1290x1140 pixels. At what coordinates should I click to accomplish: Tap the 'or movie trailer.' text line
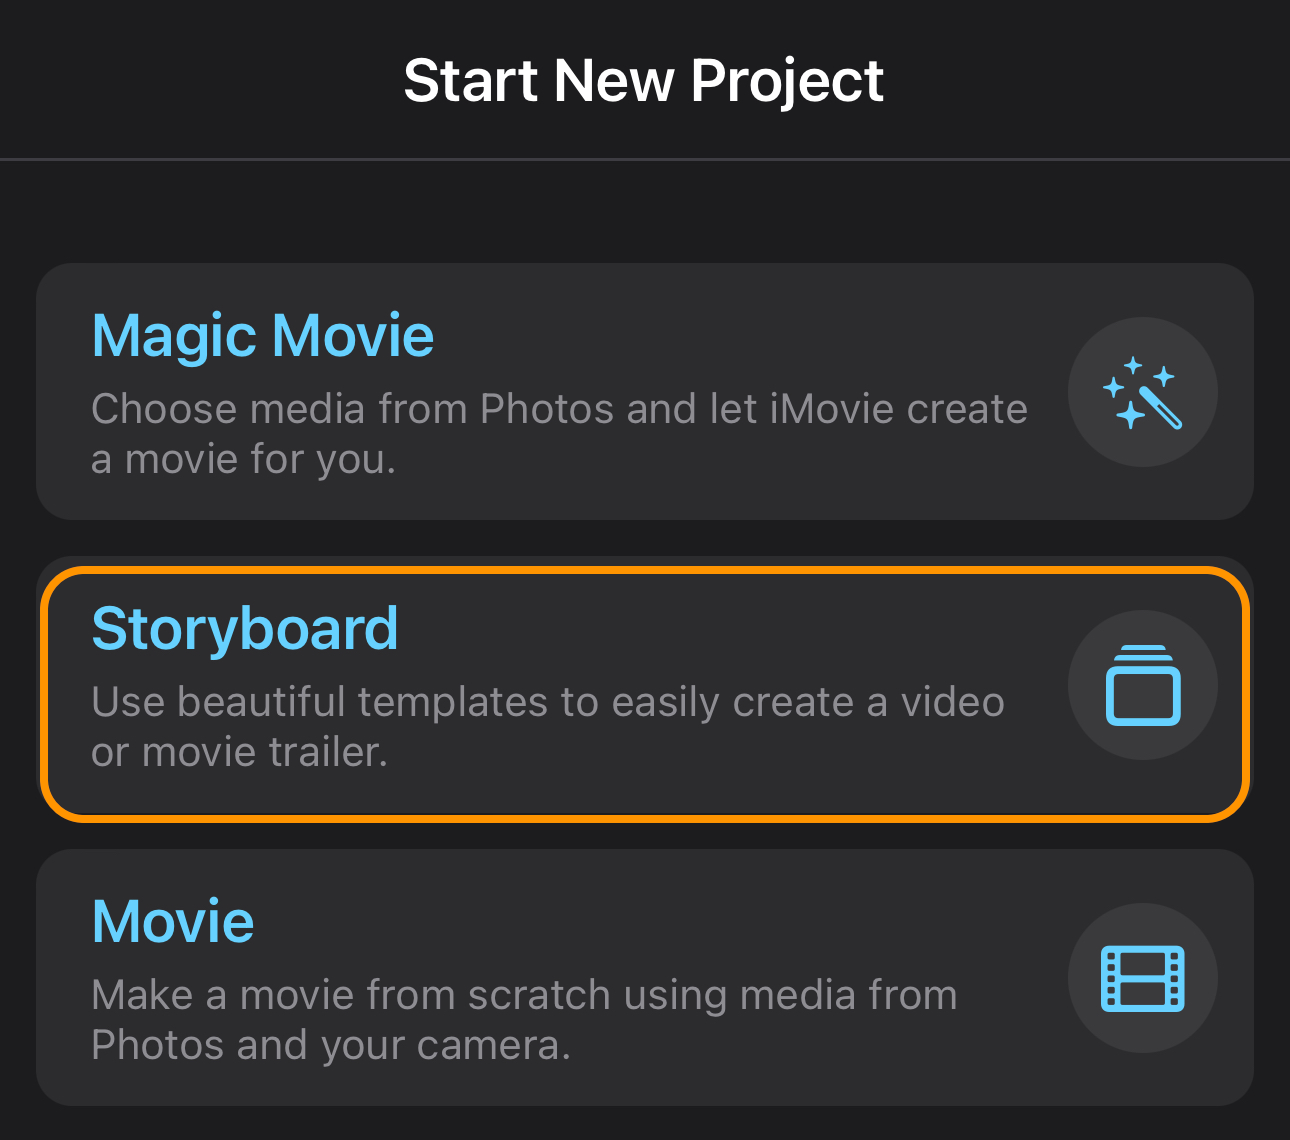pos(239,752)
